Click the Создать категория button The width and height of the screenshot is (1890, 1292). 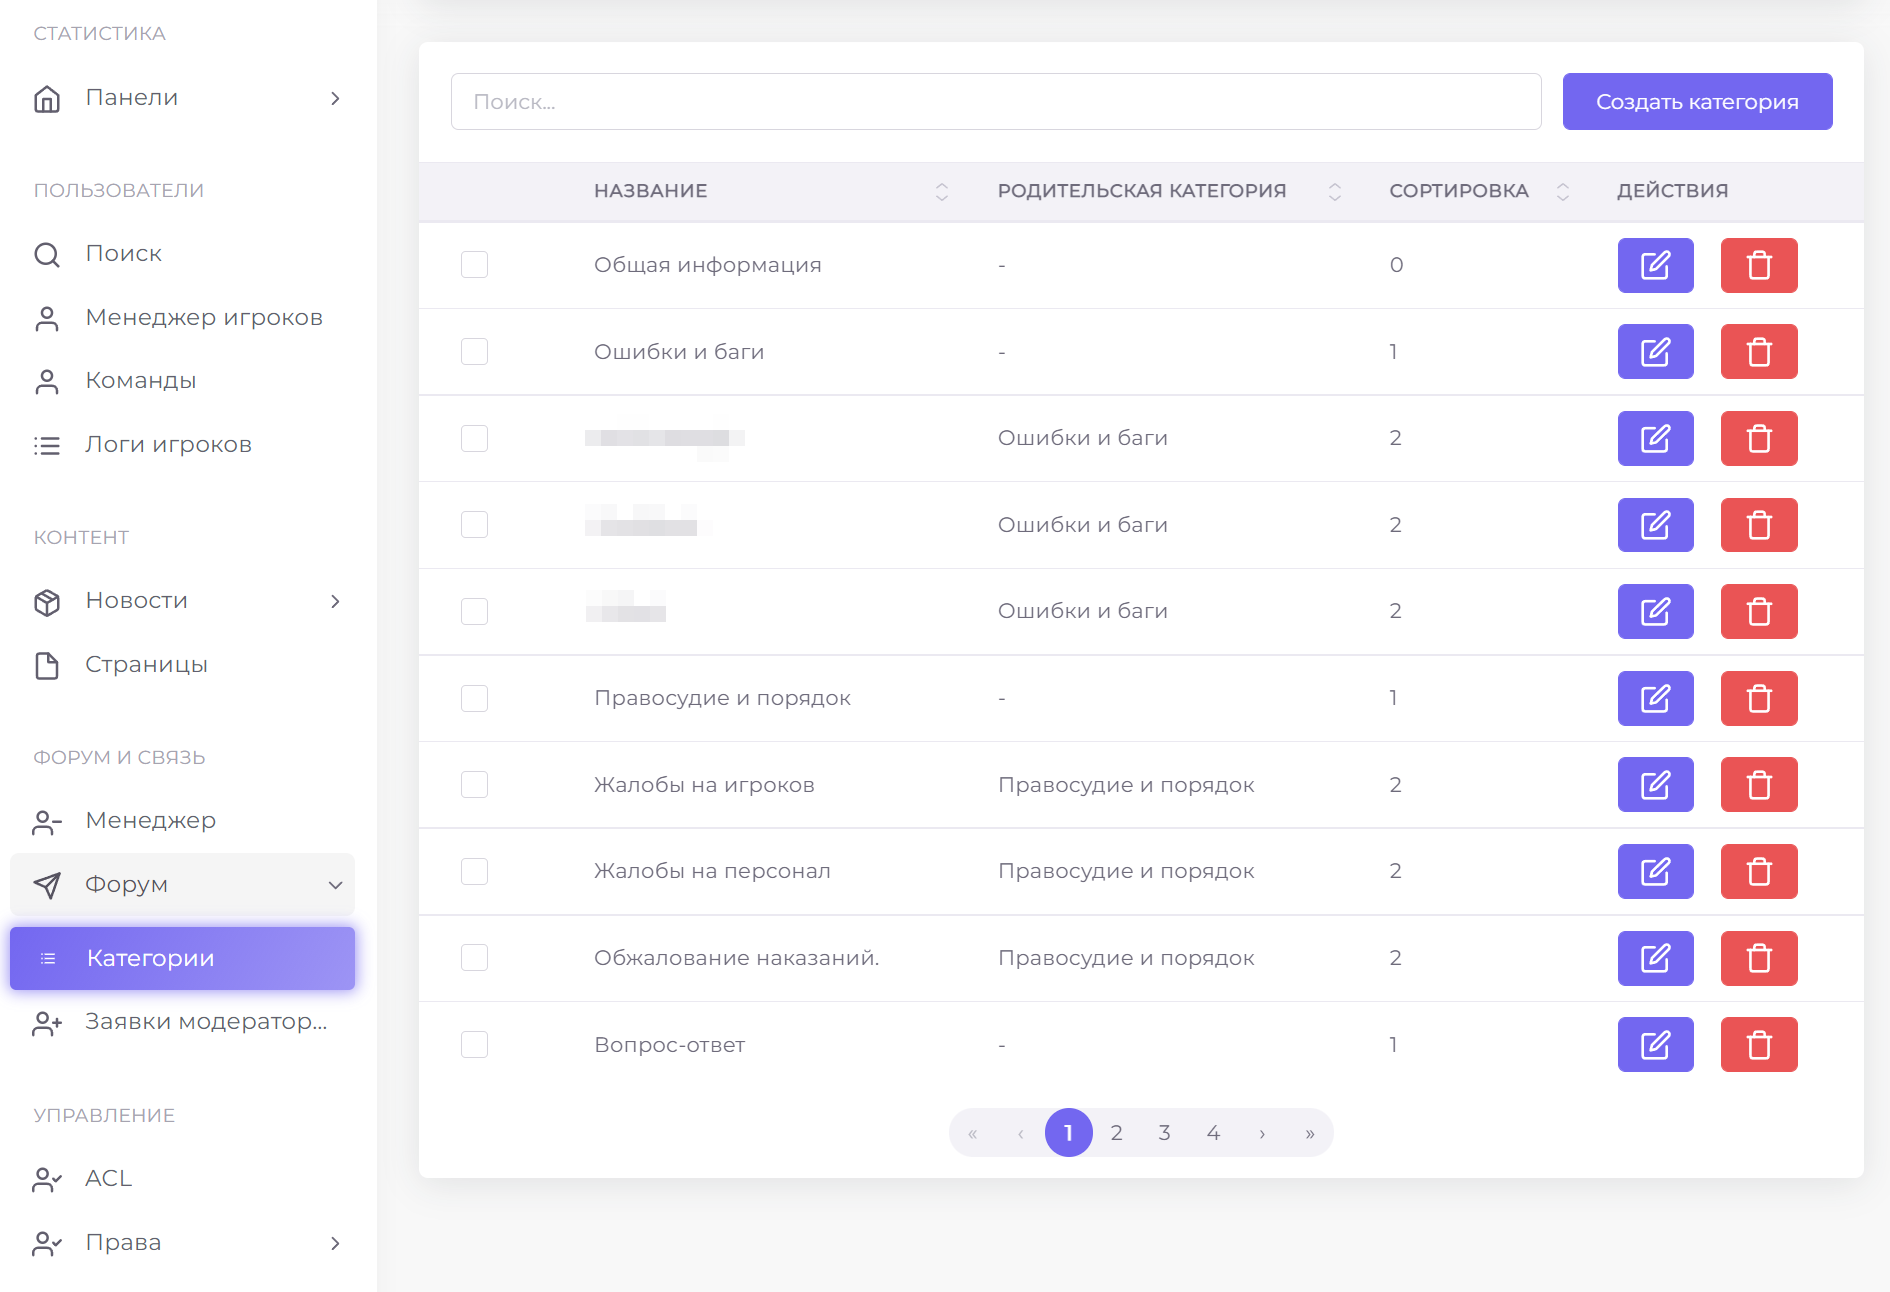point(1697,101)
